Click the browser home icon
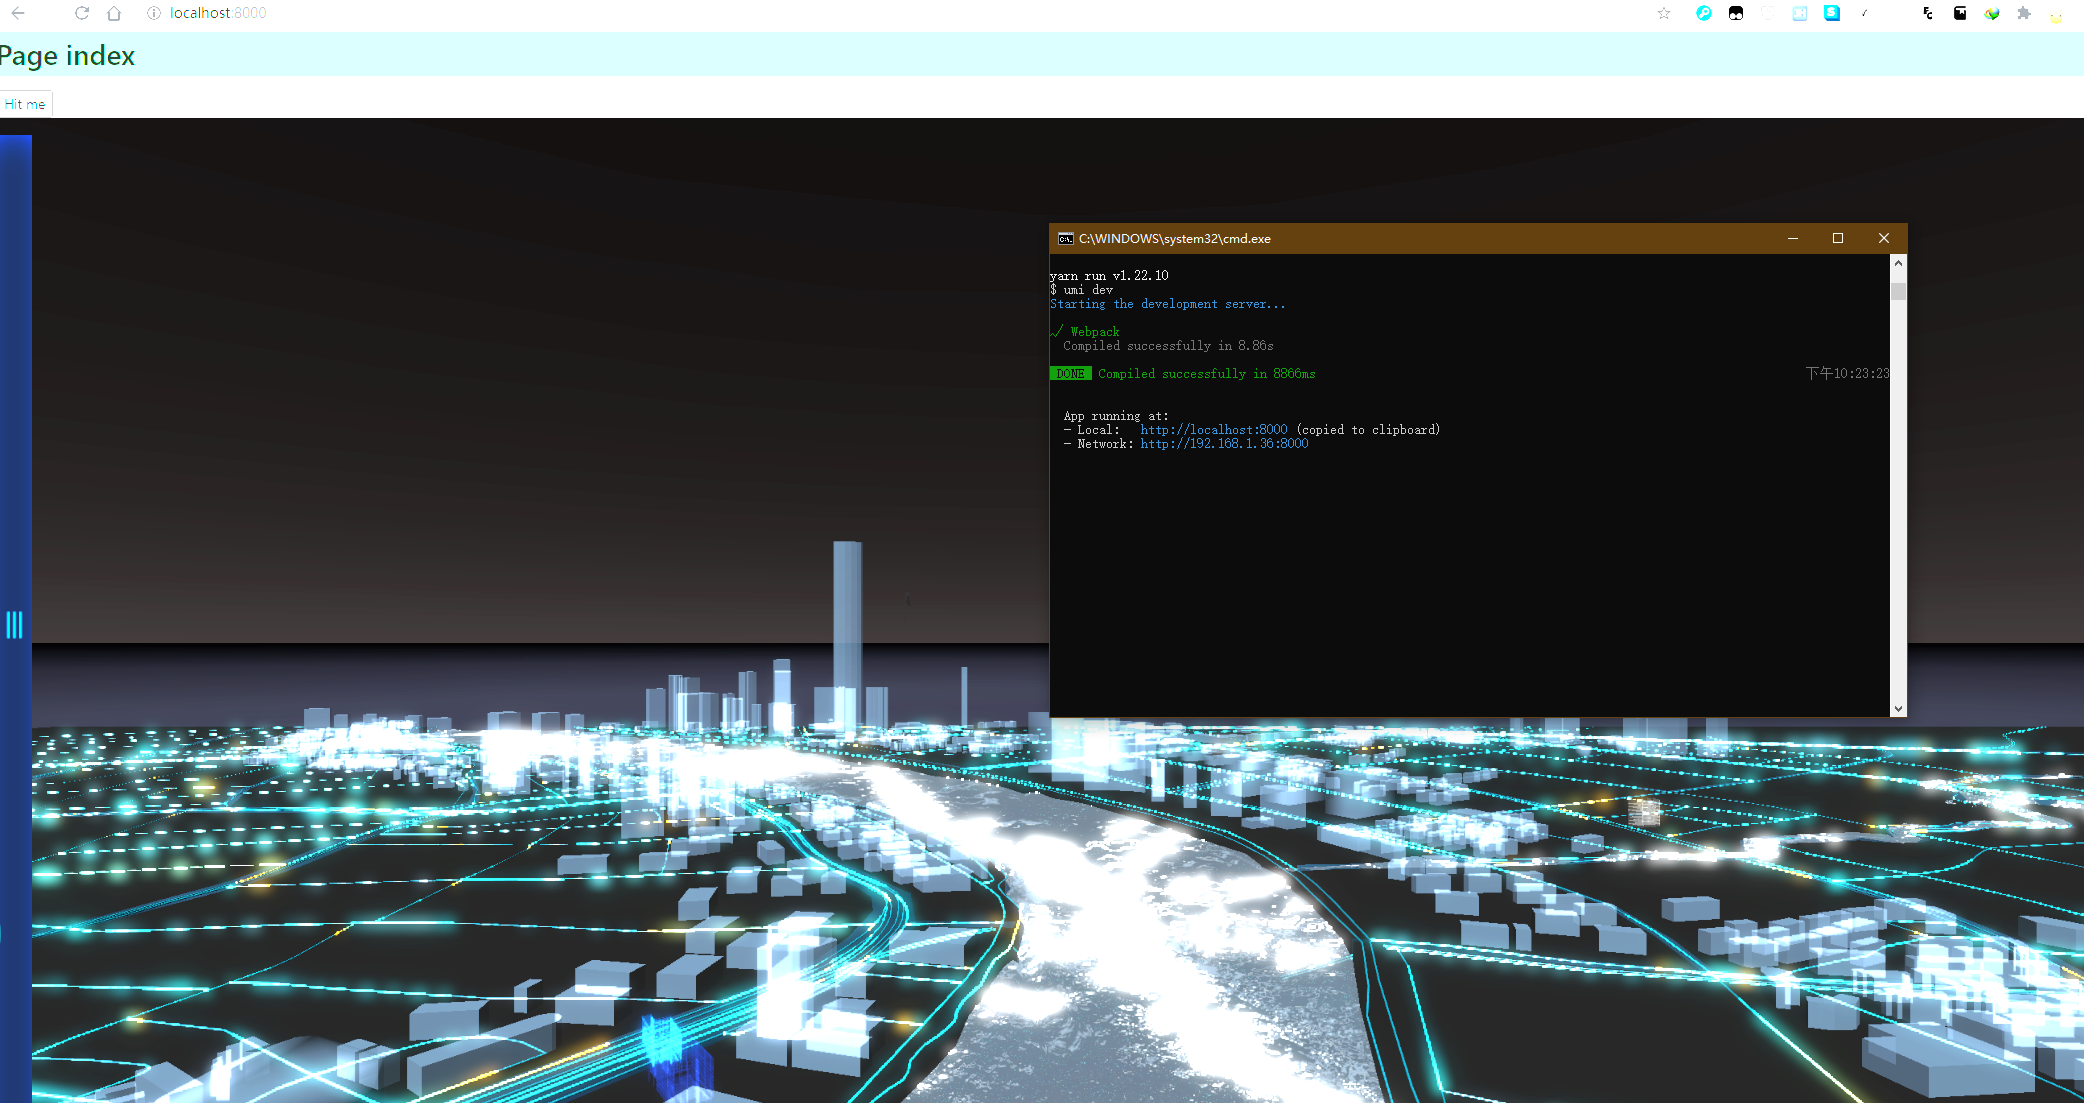The width and height of the screenshot is (2084, 1103). [x=114, y=13]
